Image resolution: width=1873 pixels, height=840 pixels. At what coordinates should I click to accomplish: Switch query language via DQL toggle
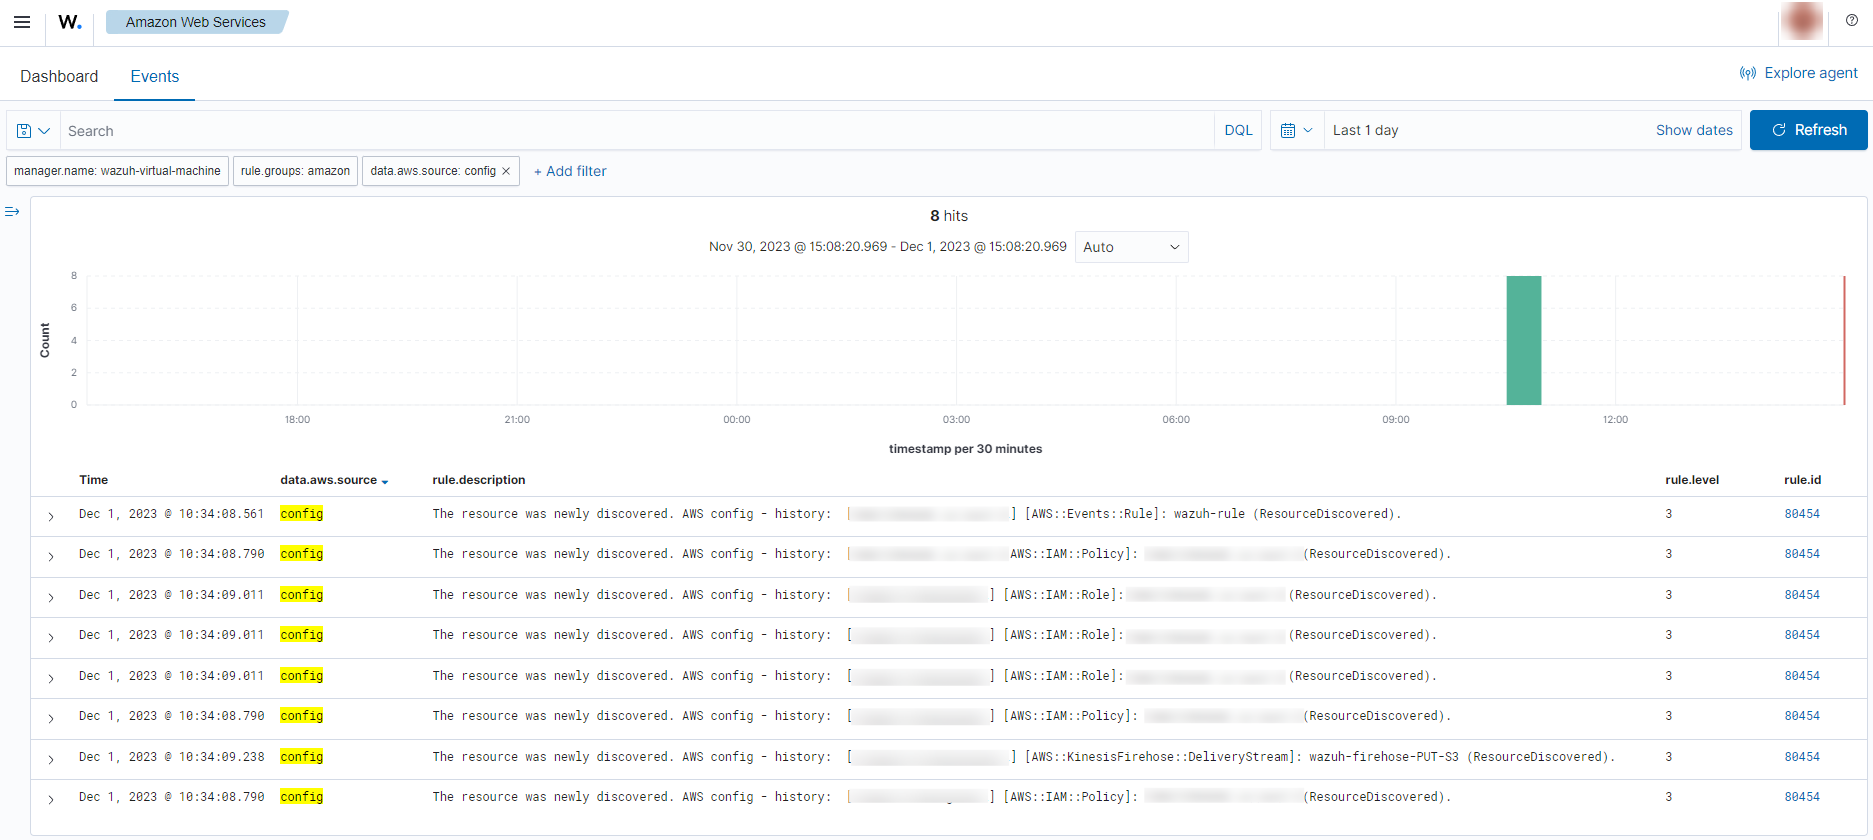1238,131
